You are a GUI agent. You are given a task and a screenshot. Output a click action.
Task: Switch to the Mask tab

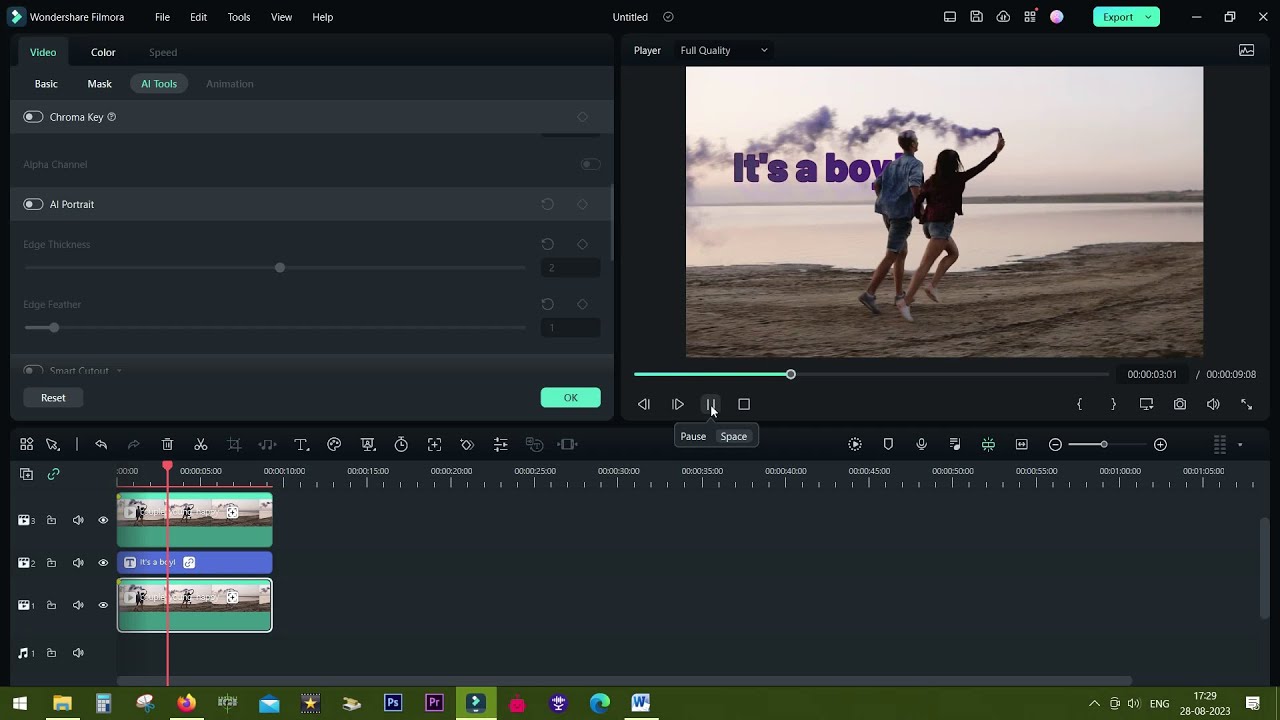(x=99, y=84)
